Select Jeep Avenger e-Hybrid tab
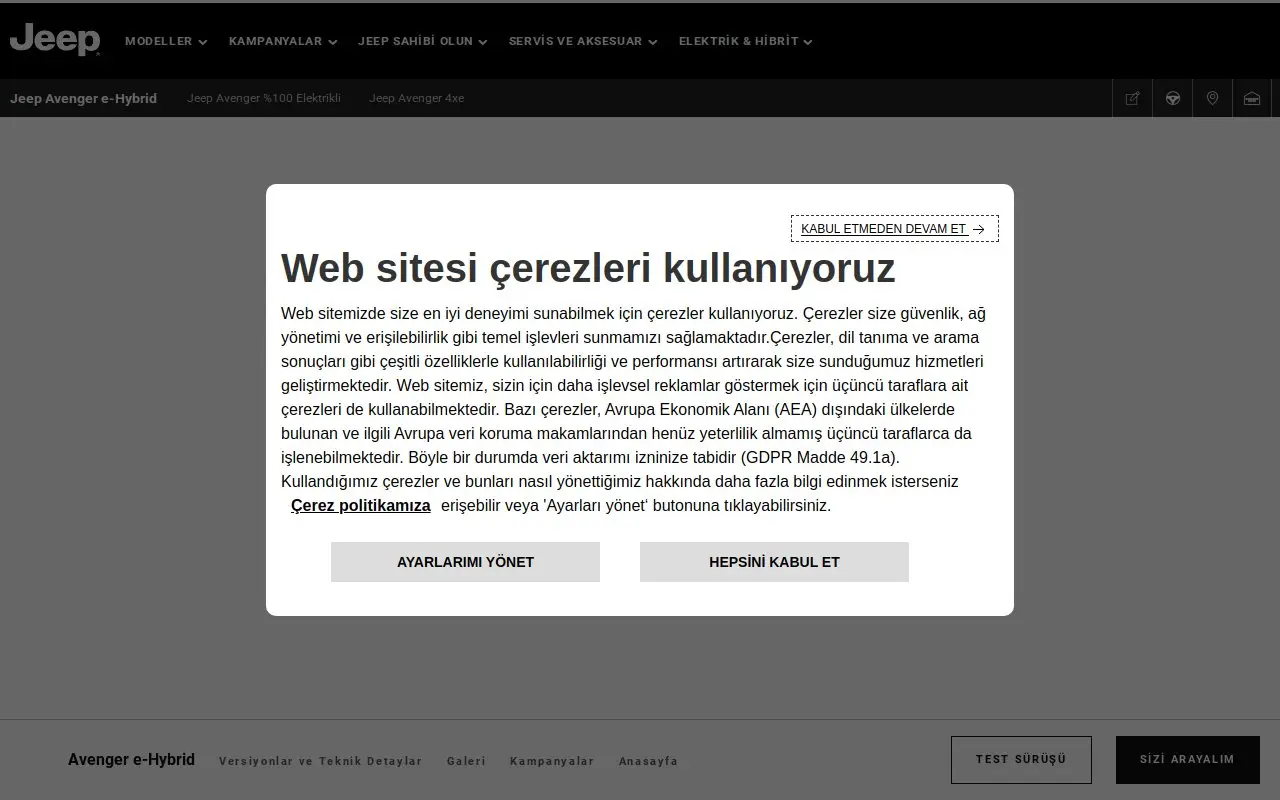This screenshot has height=800, width=1280. pyautogui.click(x=83, y=98)
